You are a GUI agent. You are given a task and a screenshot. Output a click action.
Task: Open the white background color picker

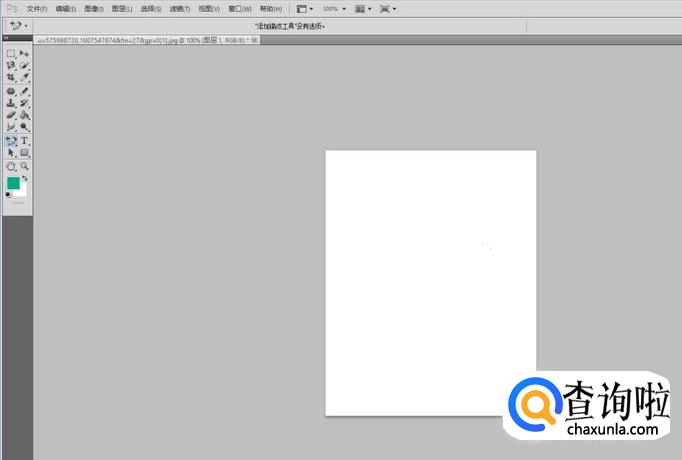pos(22,191)
